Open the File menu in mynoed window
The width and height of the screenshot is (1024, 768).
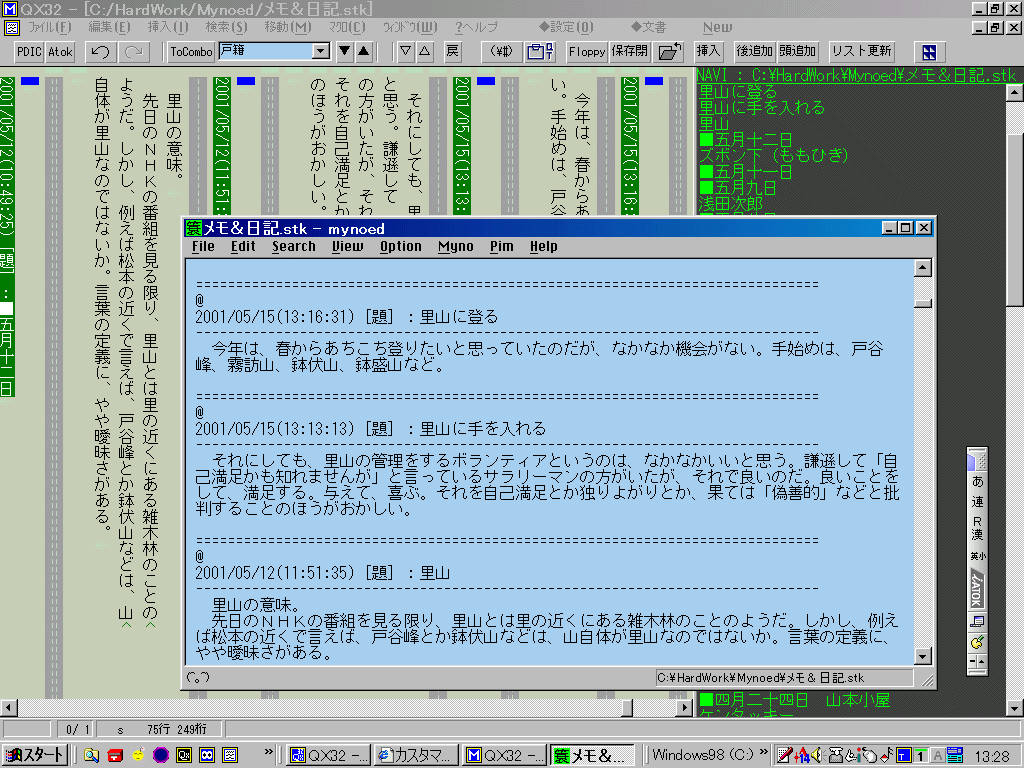pos(203,246)
